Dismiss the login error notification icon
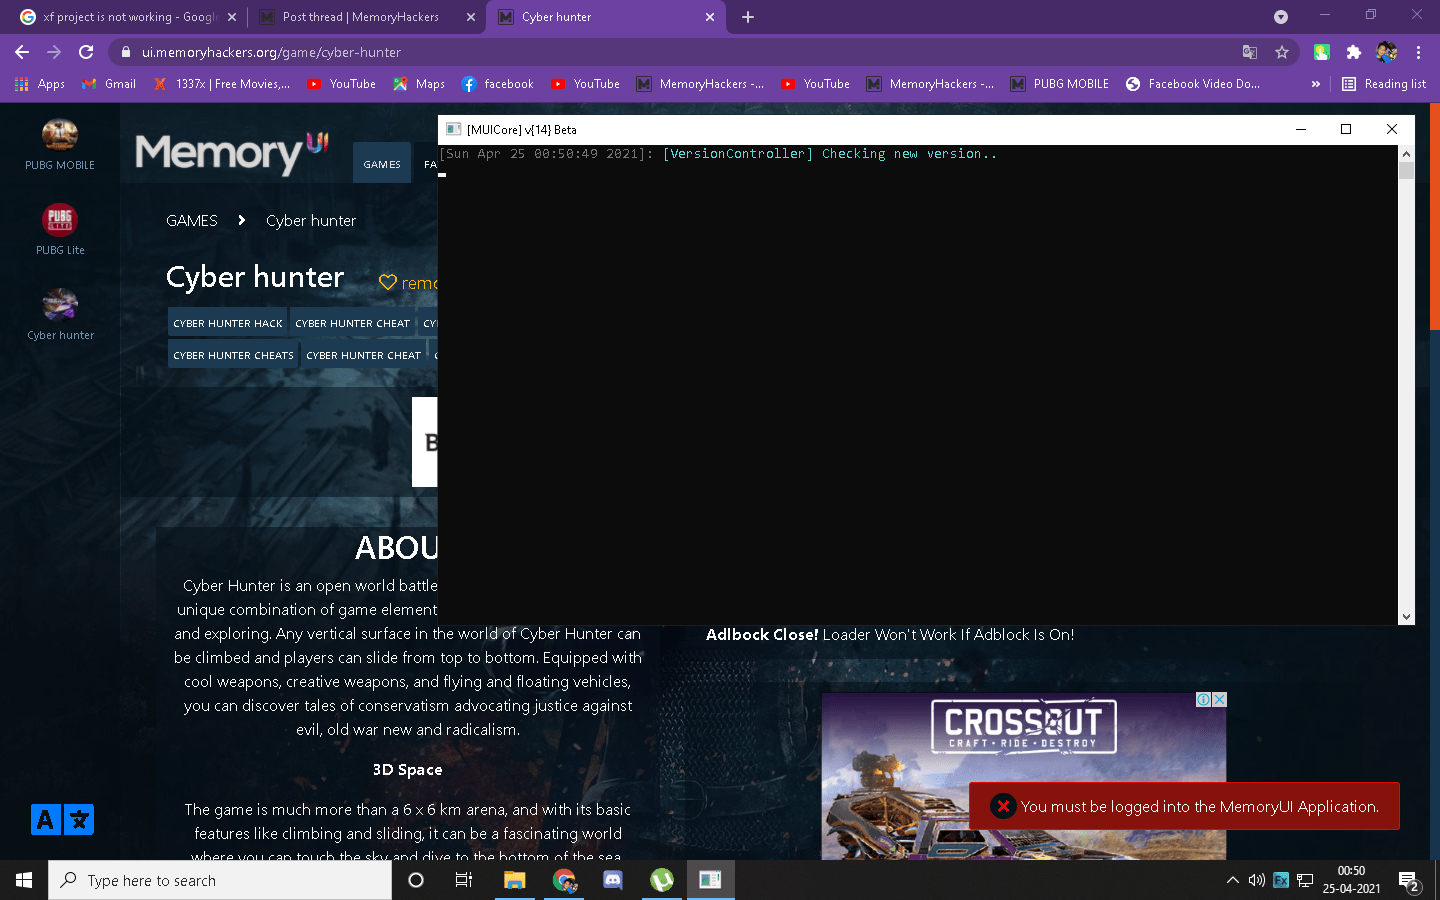 [1003, 806]
